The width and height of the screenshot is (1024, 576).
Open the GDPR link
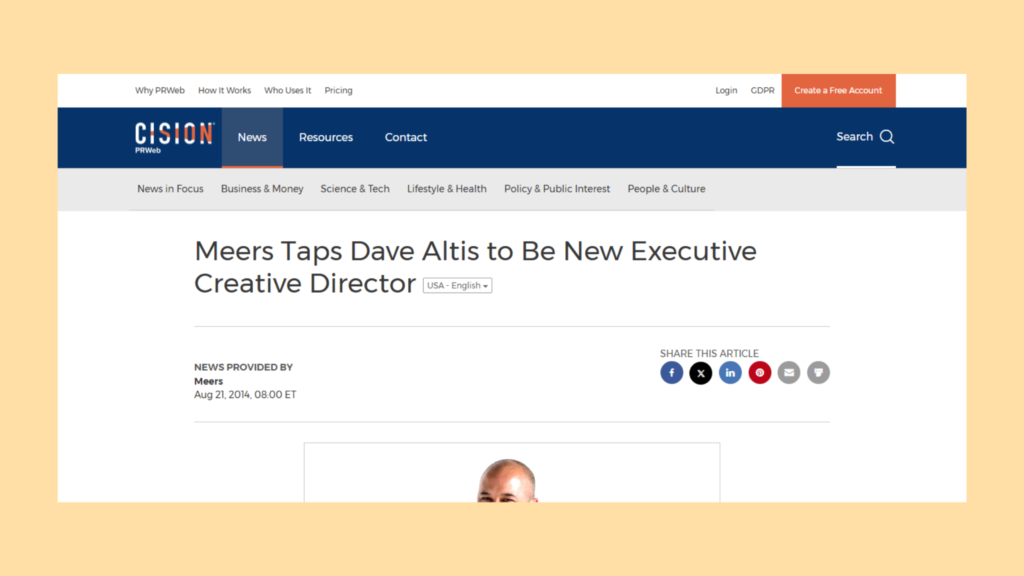tap(762, 91)
